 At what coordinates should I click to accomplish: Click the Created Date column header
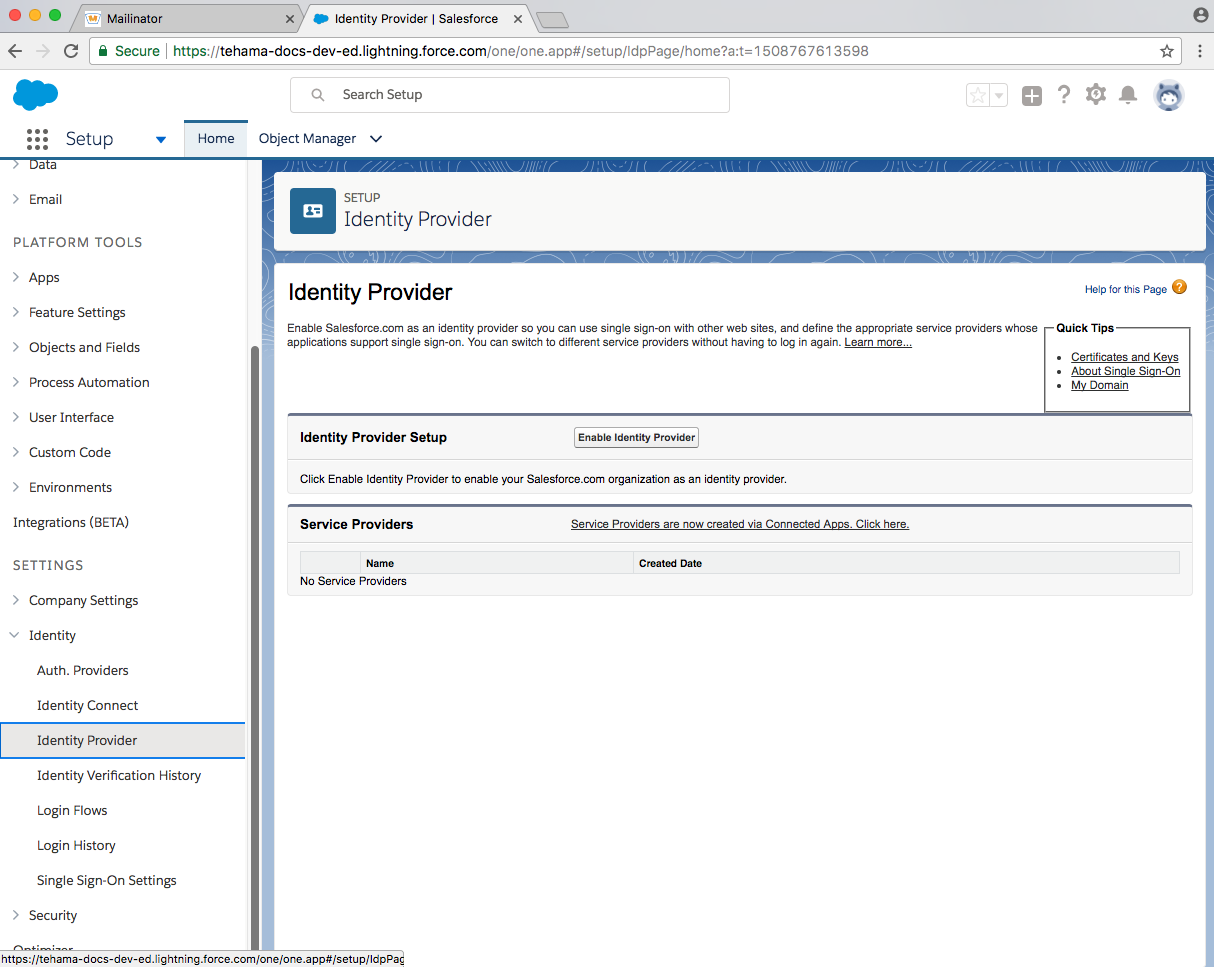[x=907, y=563]
